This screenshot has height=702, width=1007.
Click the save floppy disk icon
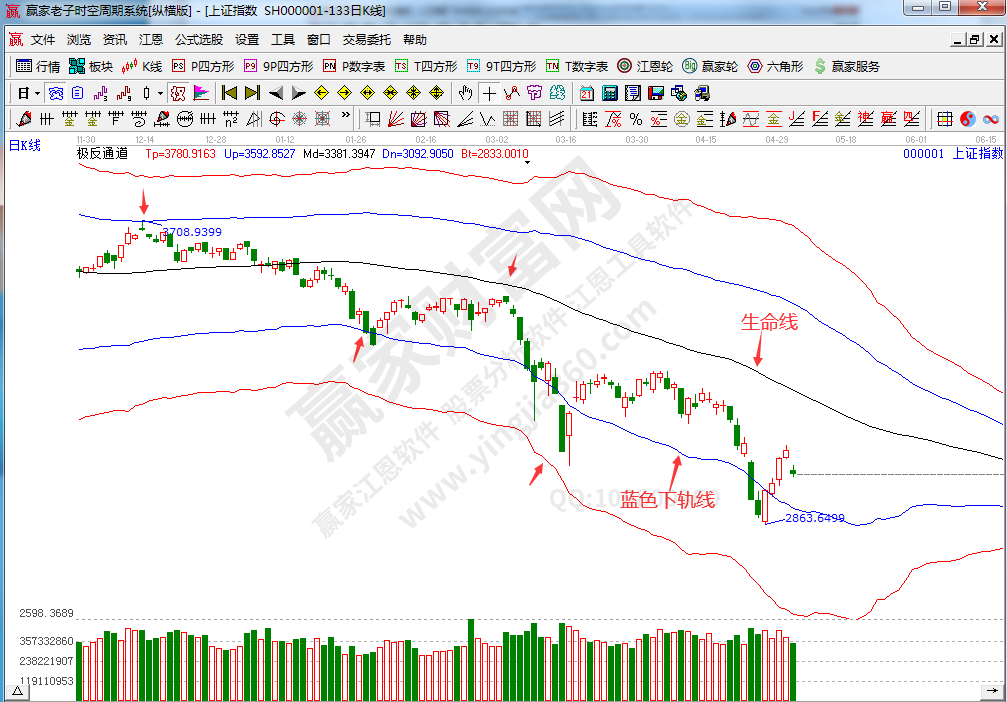(x=656, y=93)
